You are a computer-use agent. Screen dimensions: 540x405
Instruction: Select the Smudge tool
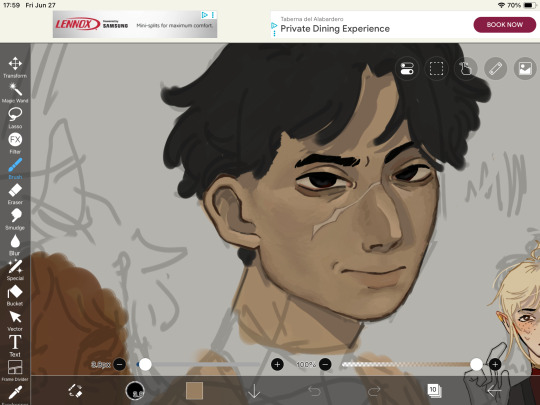point(15,219)
